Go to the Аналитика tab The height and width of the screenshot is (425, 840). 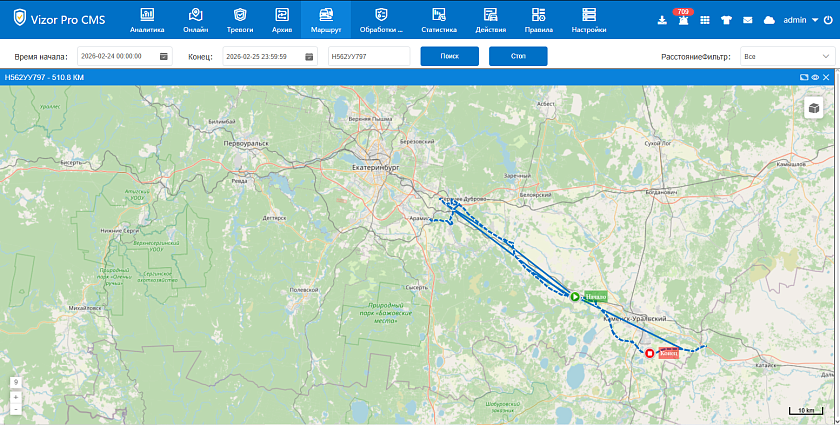(x=147, y=19)
